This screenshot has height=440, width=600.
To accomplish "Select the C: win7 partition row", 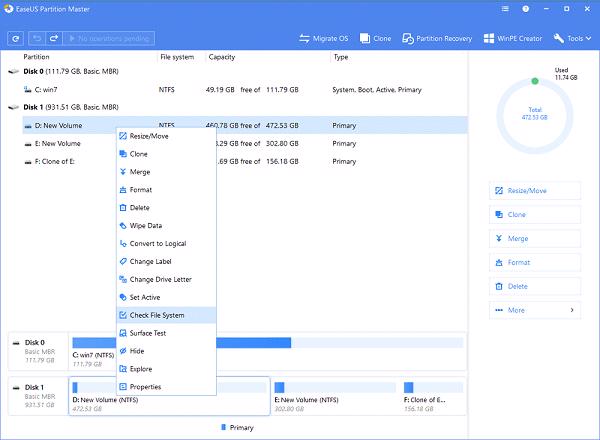I will point(46,89).
